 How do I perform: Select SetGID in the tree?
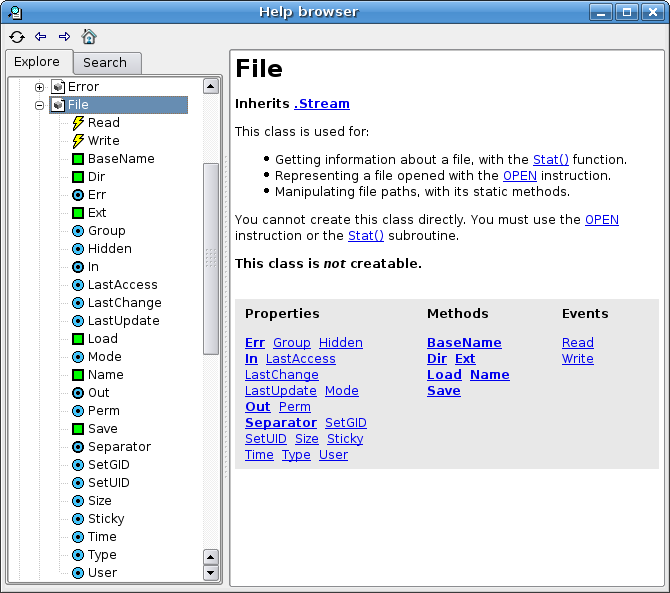click(x=109, y=465)
